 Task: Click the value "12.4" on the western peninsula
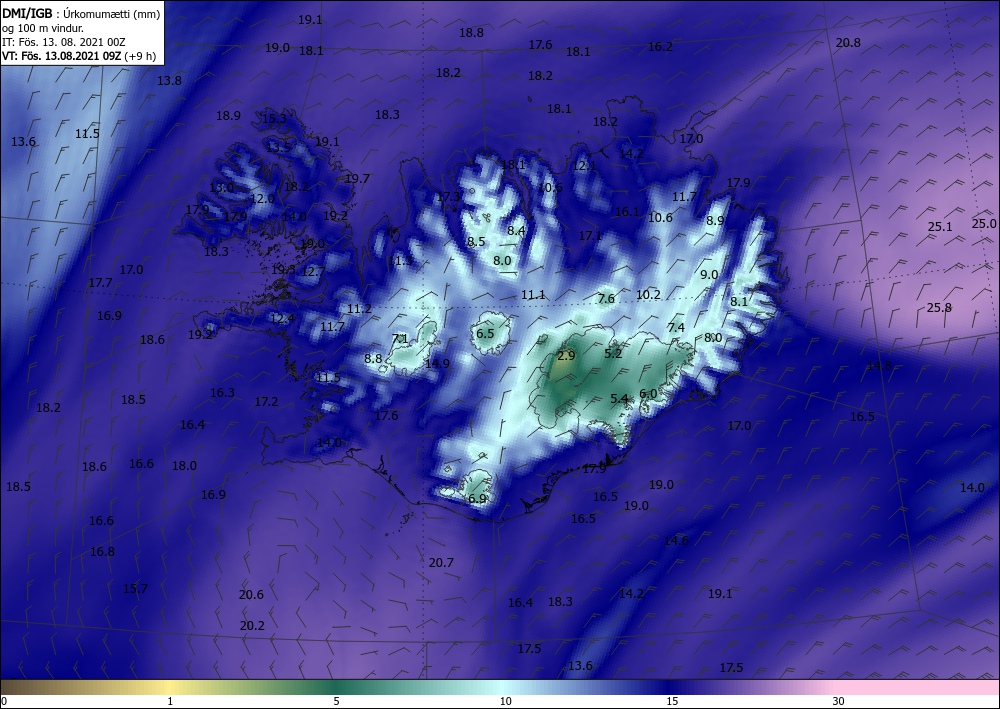tap(283, 318)
